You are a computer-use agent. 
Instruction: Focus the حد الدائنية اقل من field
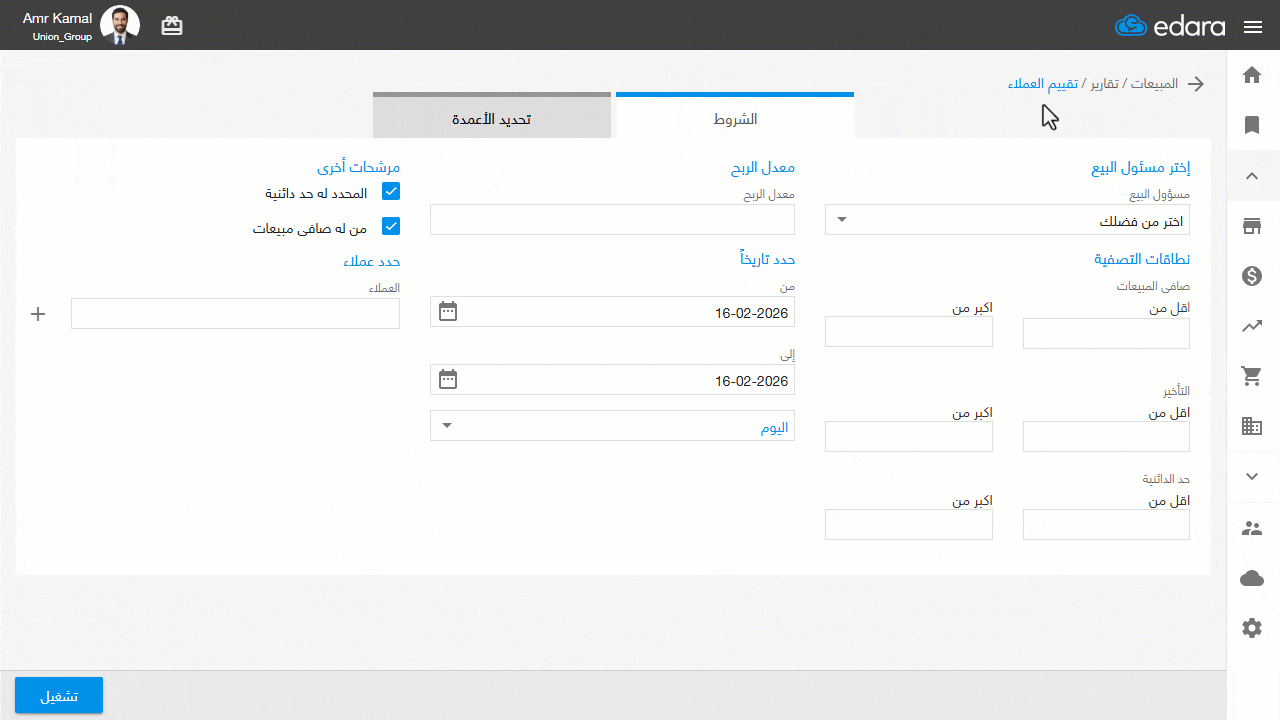[1106, 525]
